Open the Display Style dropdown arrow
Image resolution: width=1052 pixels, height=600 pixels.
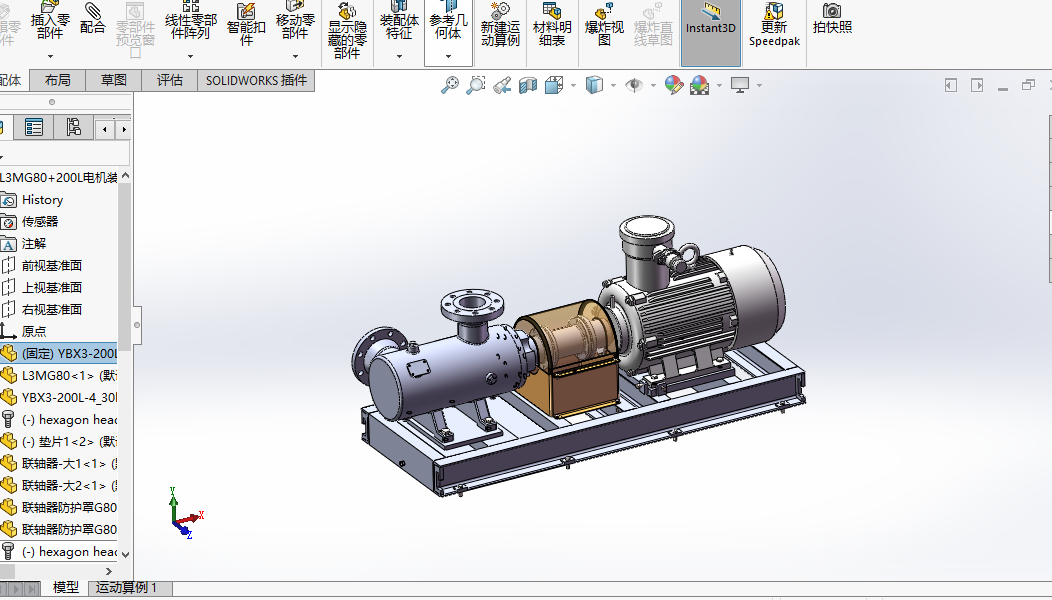tap(614, 86)
